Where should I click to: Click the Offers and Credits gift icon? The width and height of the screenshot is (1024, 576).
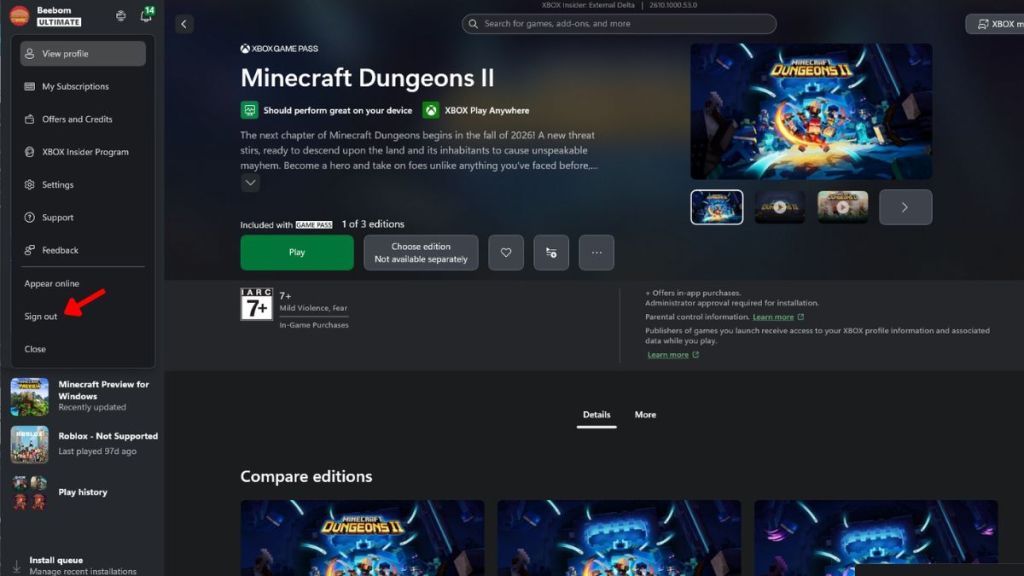coord(29,119)
